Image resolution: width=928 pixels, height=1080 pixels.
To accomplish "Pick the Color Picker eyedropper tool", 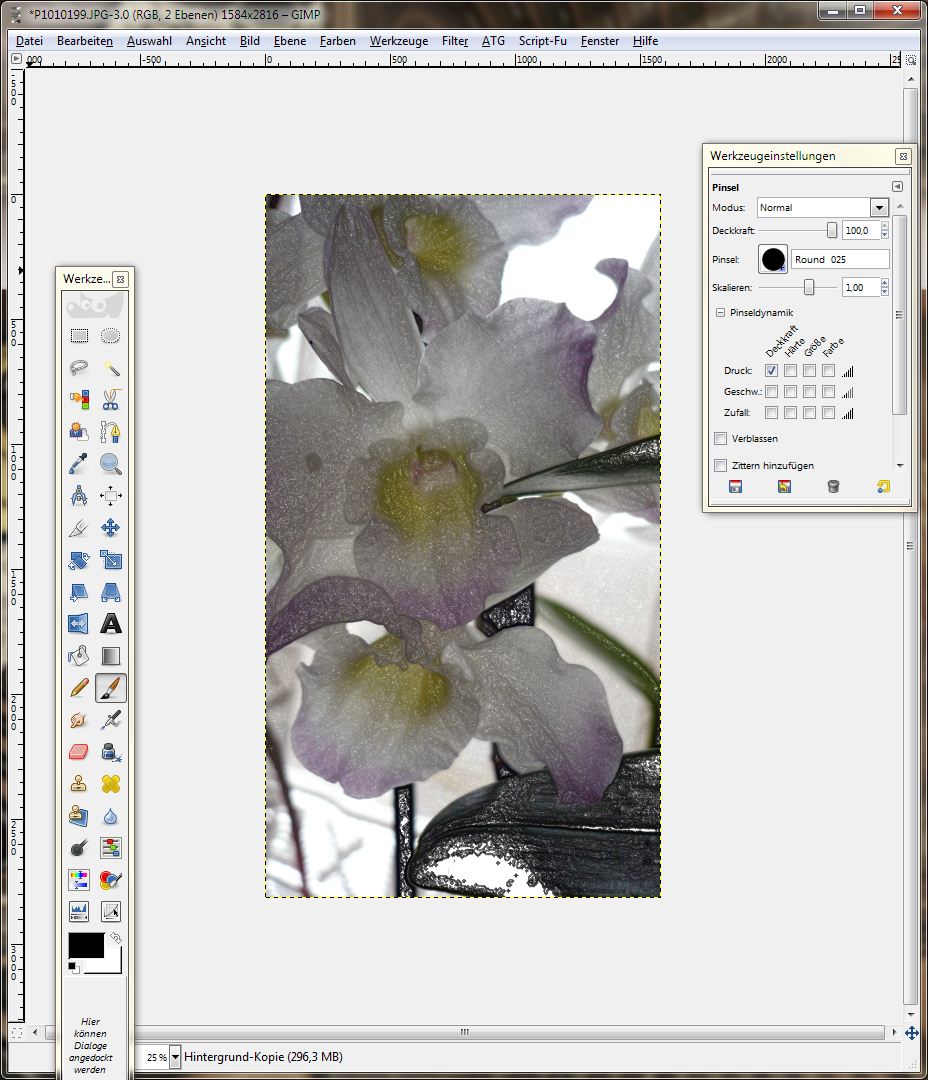I will pos(79,464).
